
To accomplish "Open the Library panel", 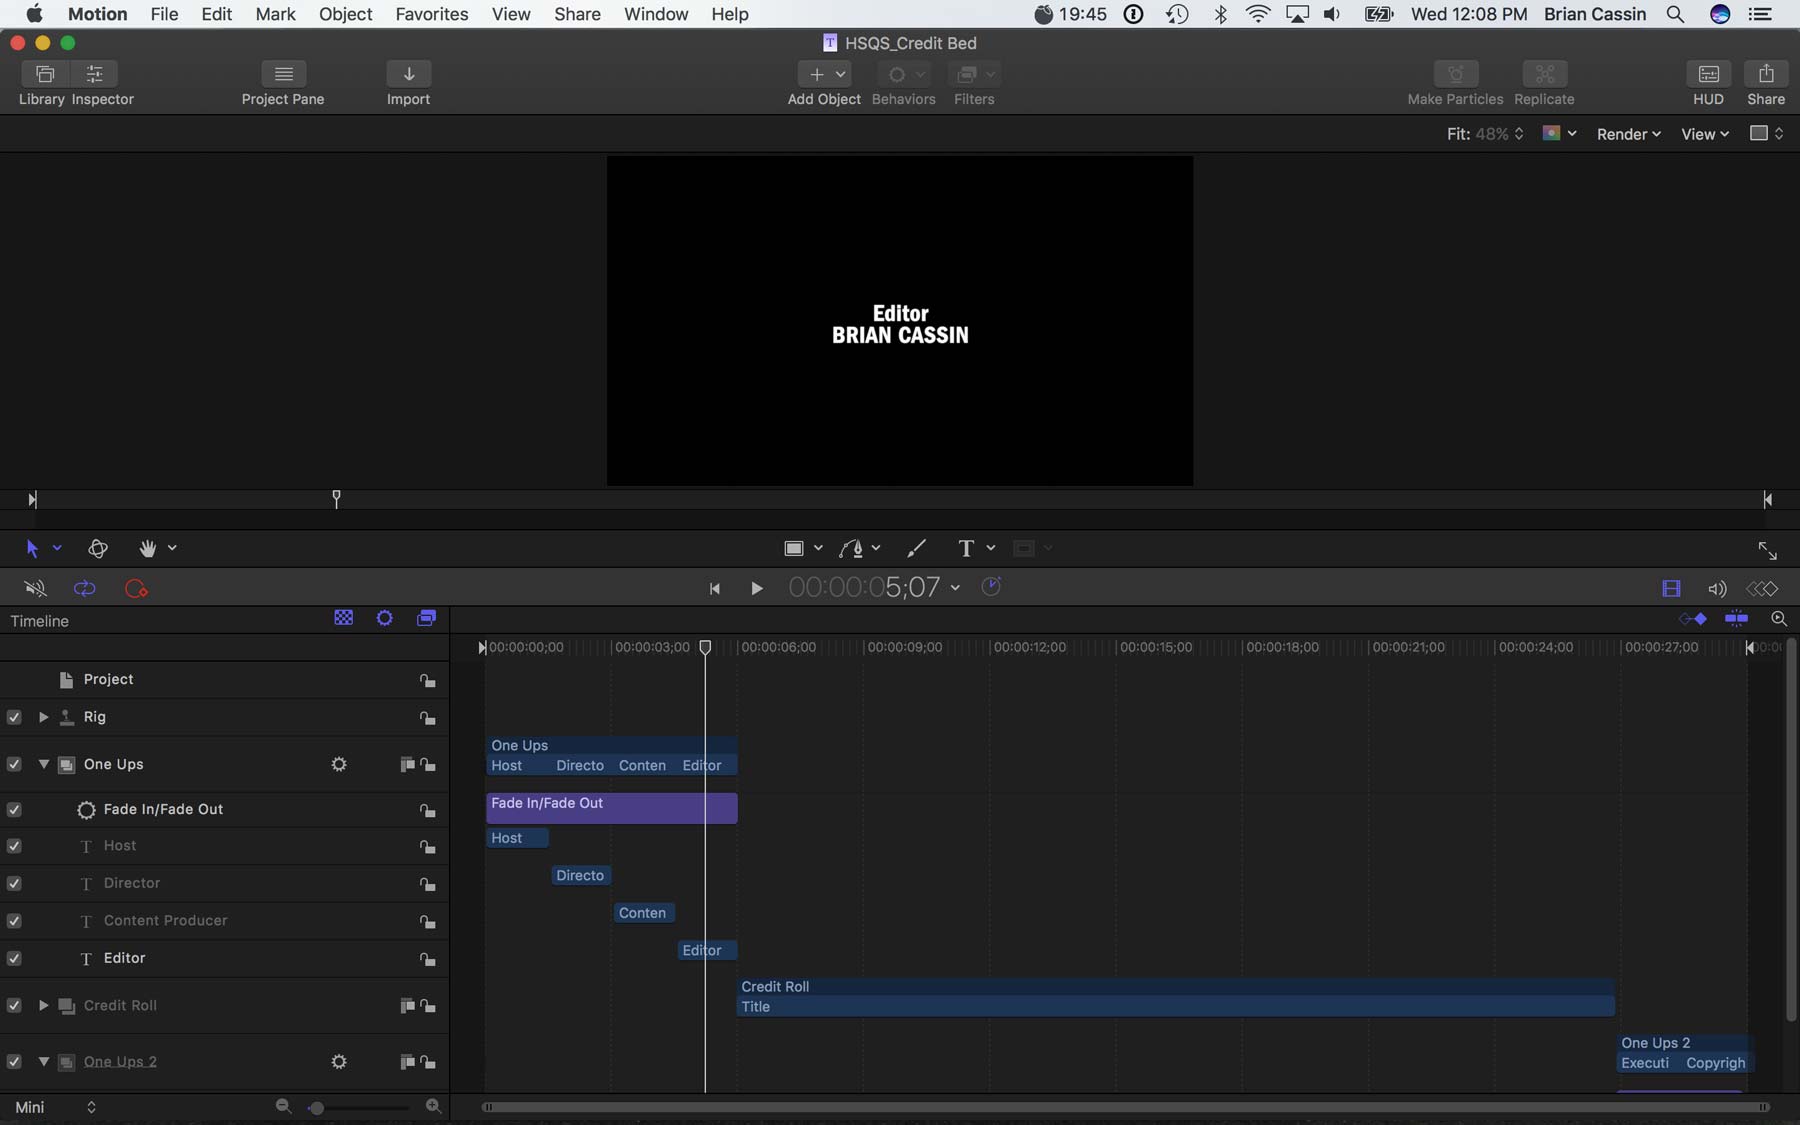I will tap(44, 74).
